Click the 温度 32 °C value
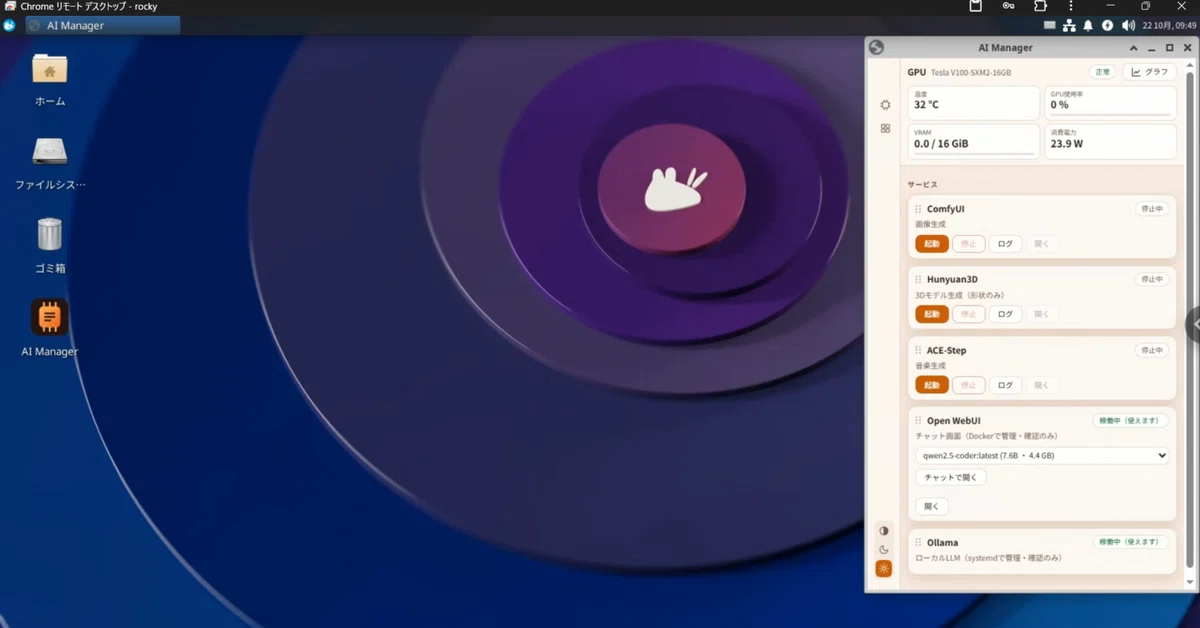The width and height of the screenshot is (1200, 628). (926, 105)
